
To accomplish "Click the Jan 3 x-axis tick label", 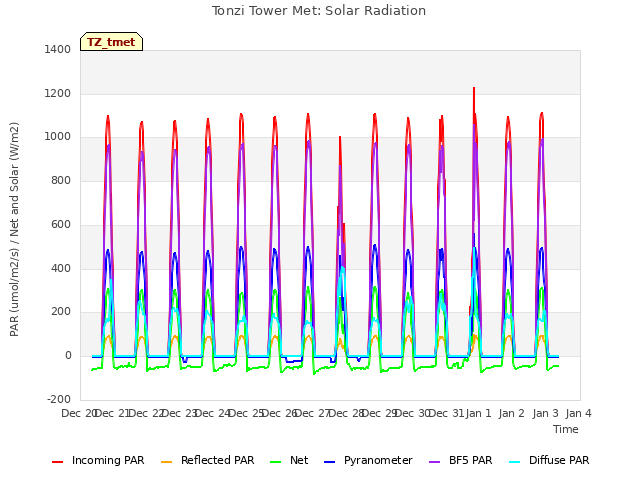I will (x=545, y=413).
